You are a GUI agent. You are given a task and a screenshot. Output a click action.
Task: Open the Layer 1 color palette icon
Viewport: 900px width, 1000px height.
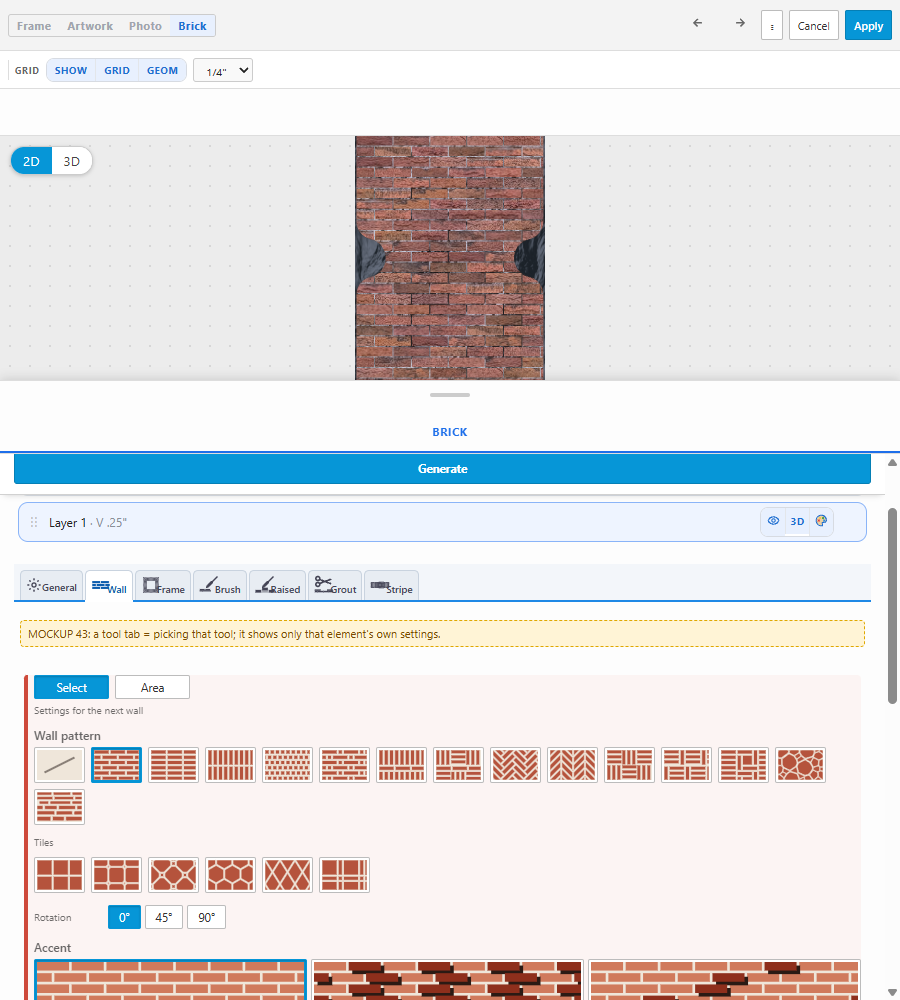click(821, 521)
